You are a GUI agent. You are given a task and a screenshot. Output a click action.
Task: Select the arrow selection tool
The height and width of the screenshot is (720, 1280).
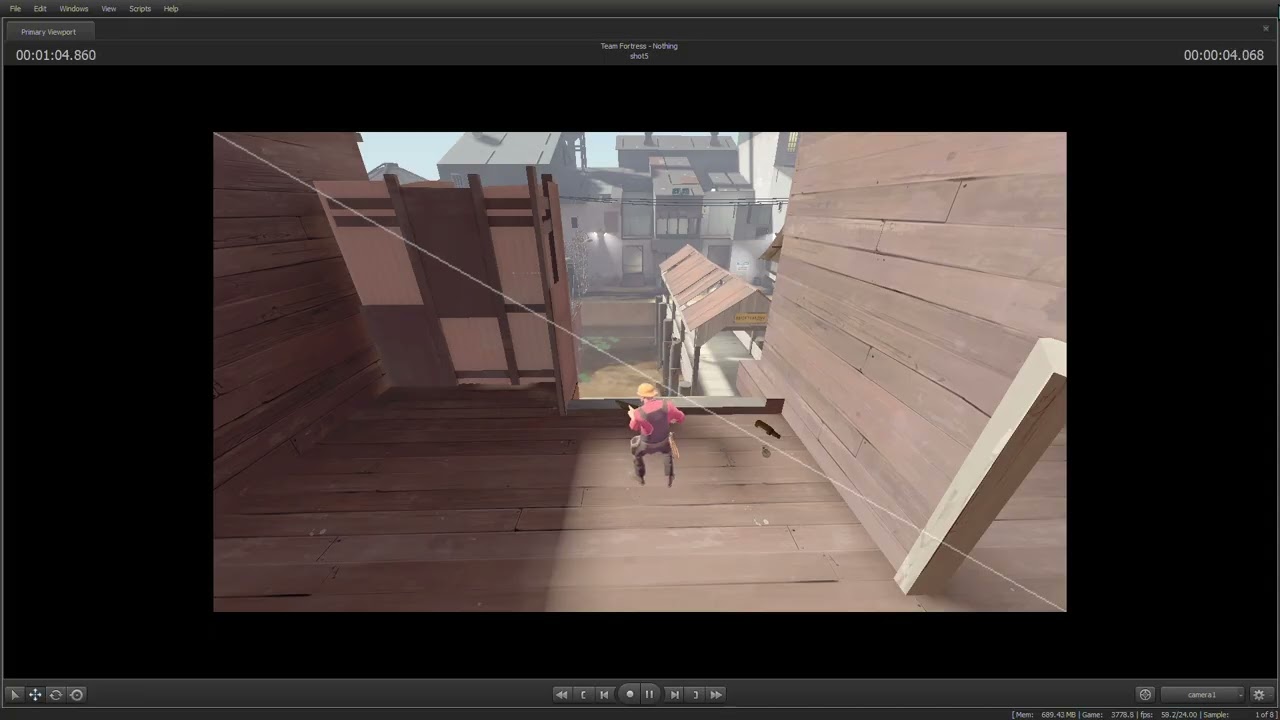[x=15, y=694]
